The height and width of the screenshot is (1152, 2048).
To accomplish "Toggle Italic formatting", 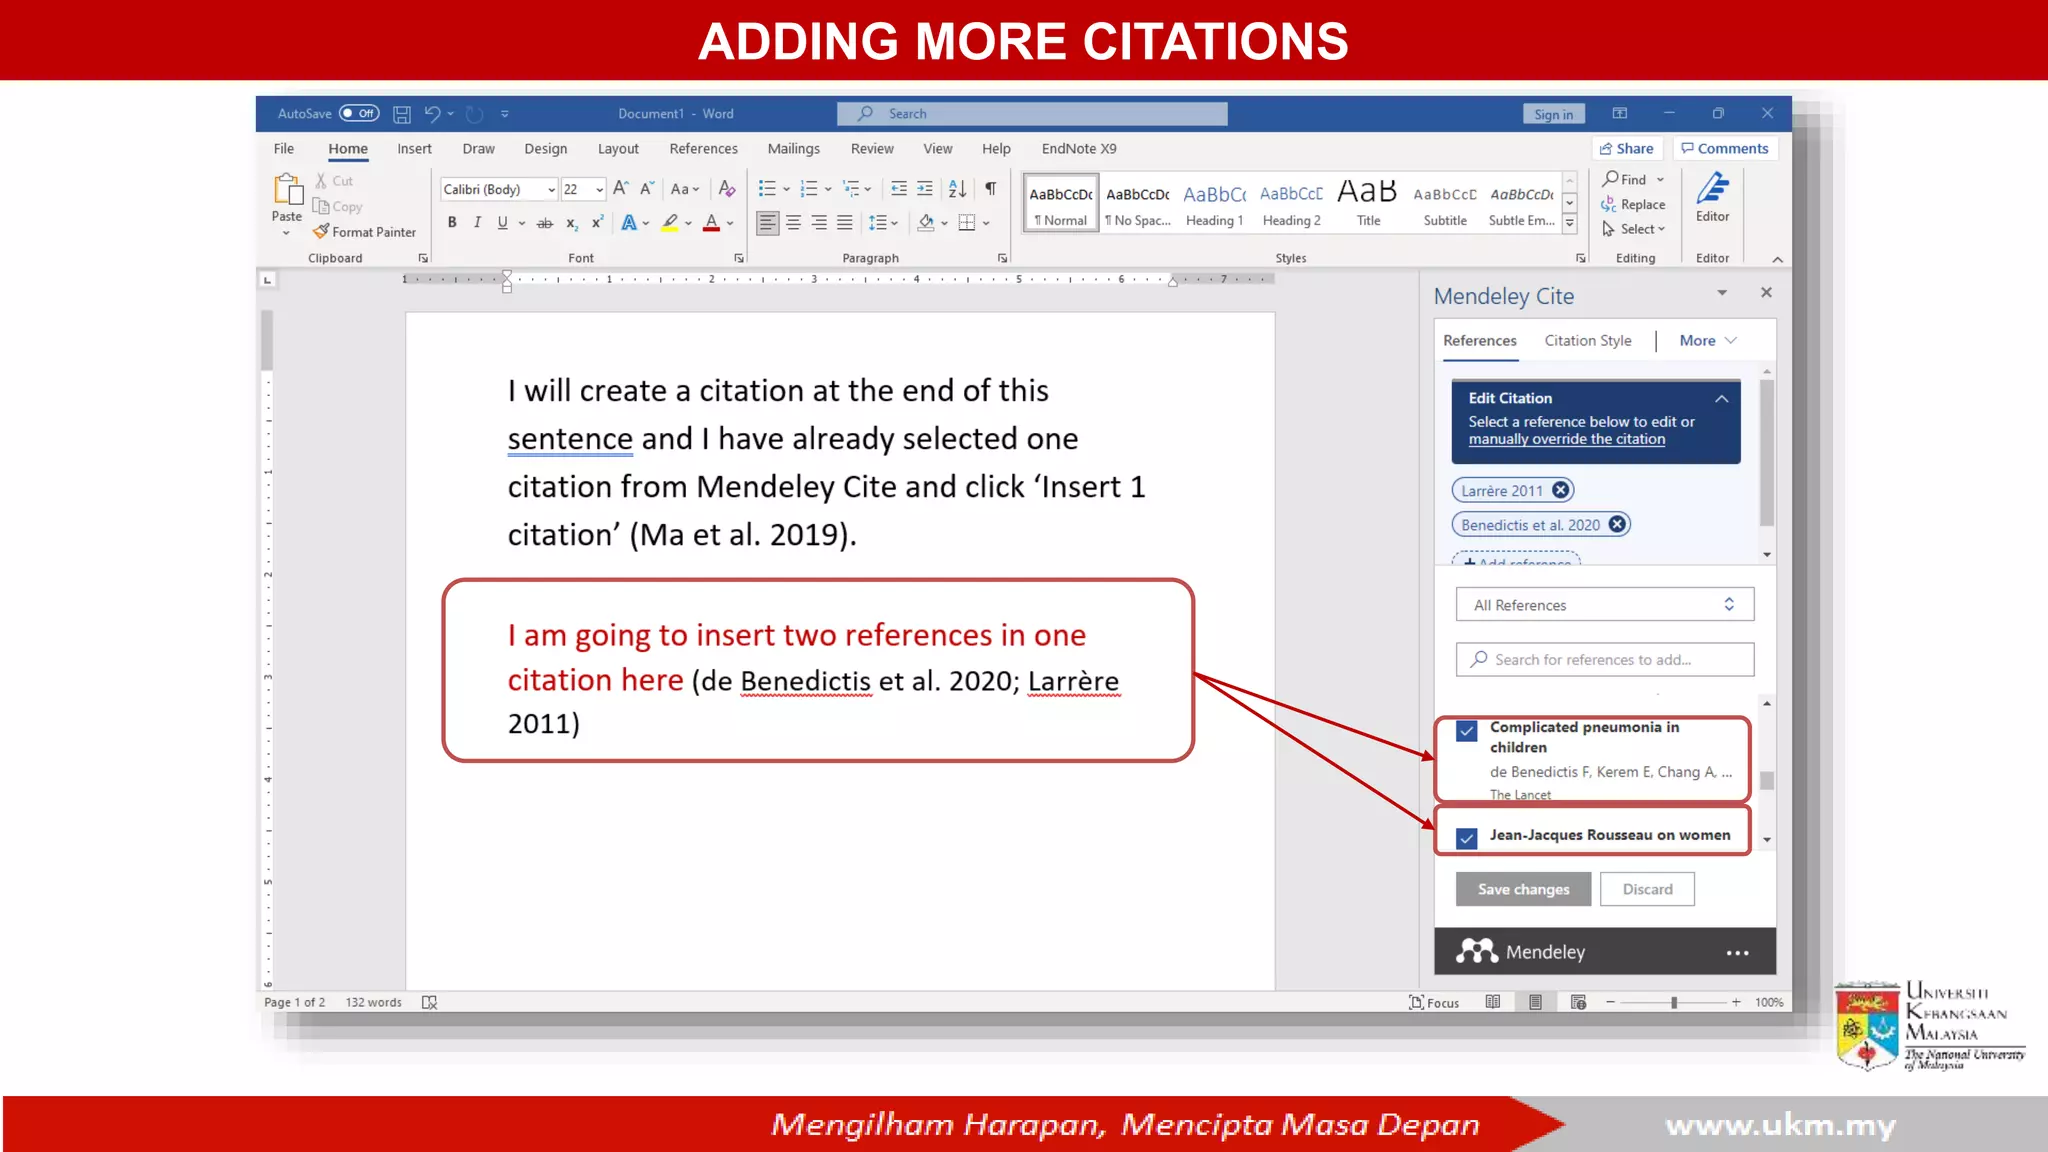I will (477, 222).
